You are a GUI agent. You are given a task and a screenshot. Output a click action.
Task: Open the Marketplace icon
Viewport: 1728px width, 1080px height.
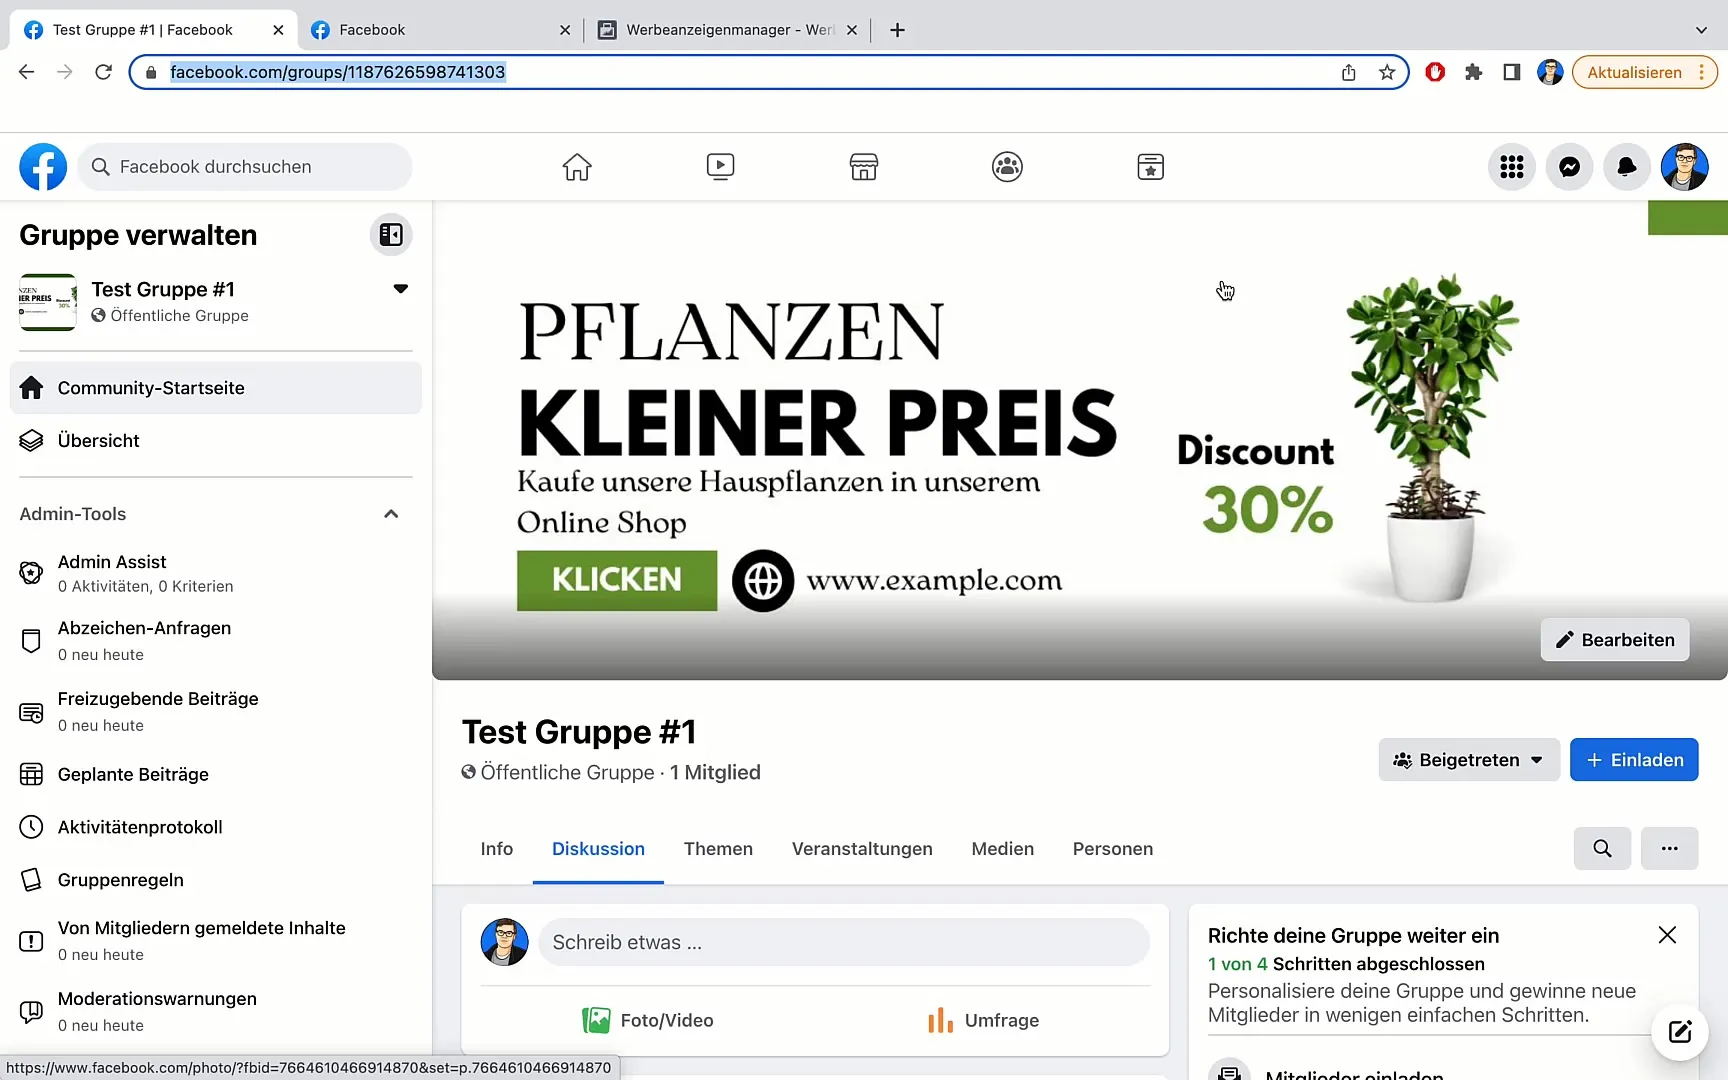point(864,167)
